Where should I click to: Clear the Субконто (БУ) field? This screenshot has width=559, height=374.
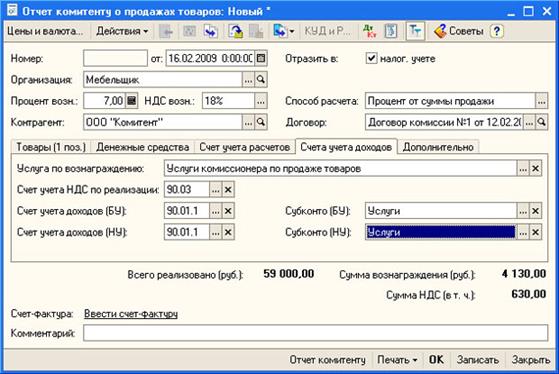[535, 211]
